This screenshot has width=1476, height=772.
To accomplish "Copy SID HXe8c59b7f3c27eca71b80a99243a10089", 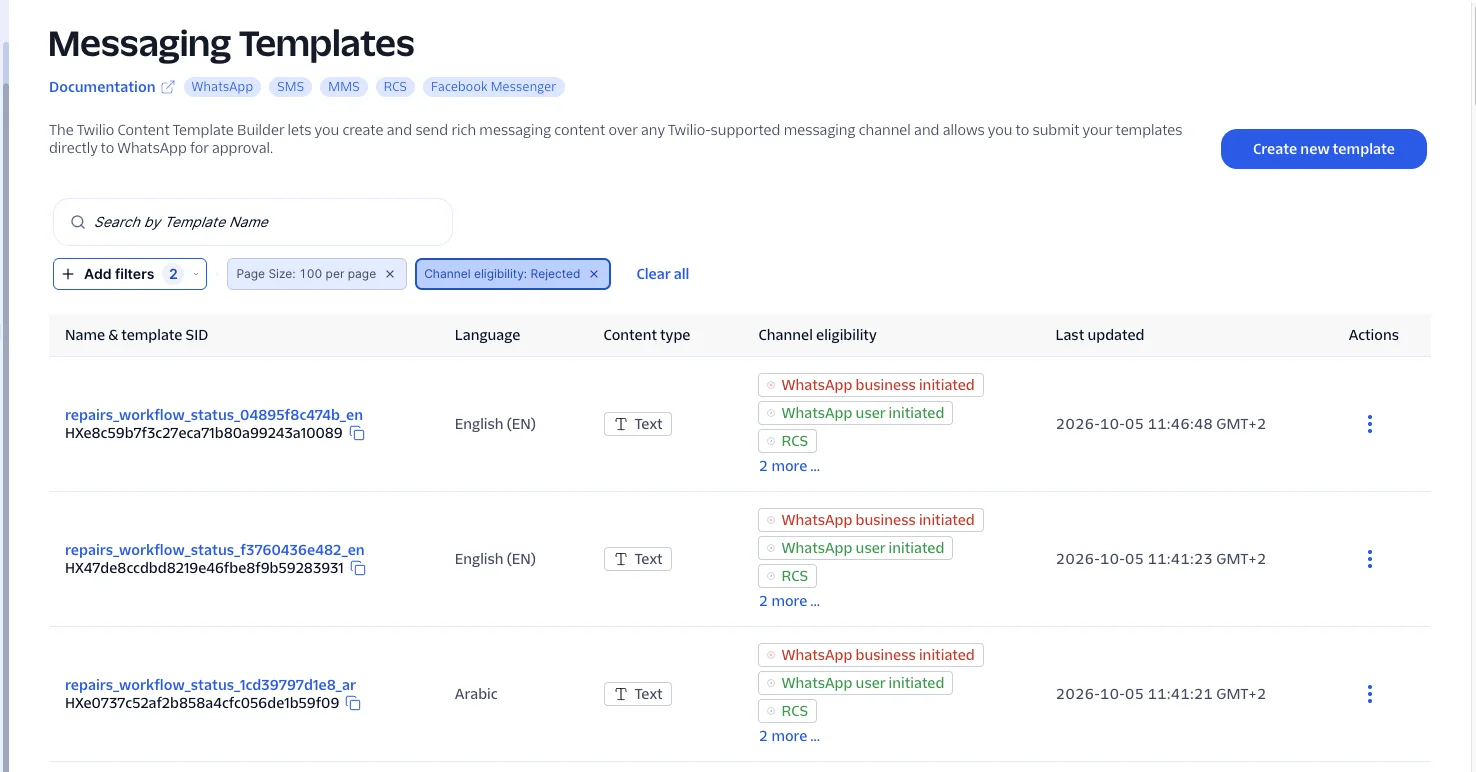I will (357, 434).
